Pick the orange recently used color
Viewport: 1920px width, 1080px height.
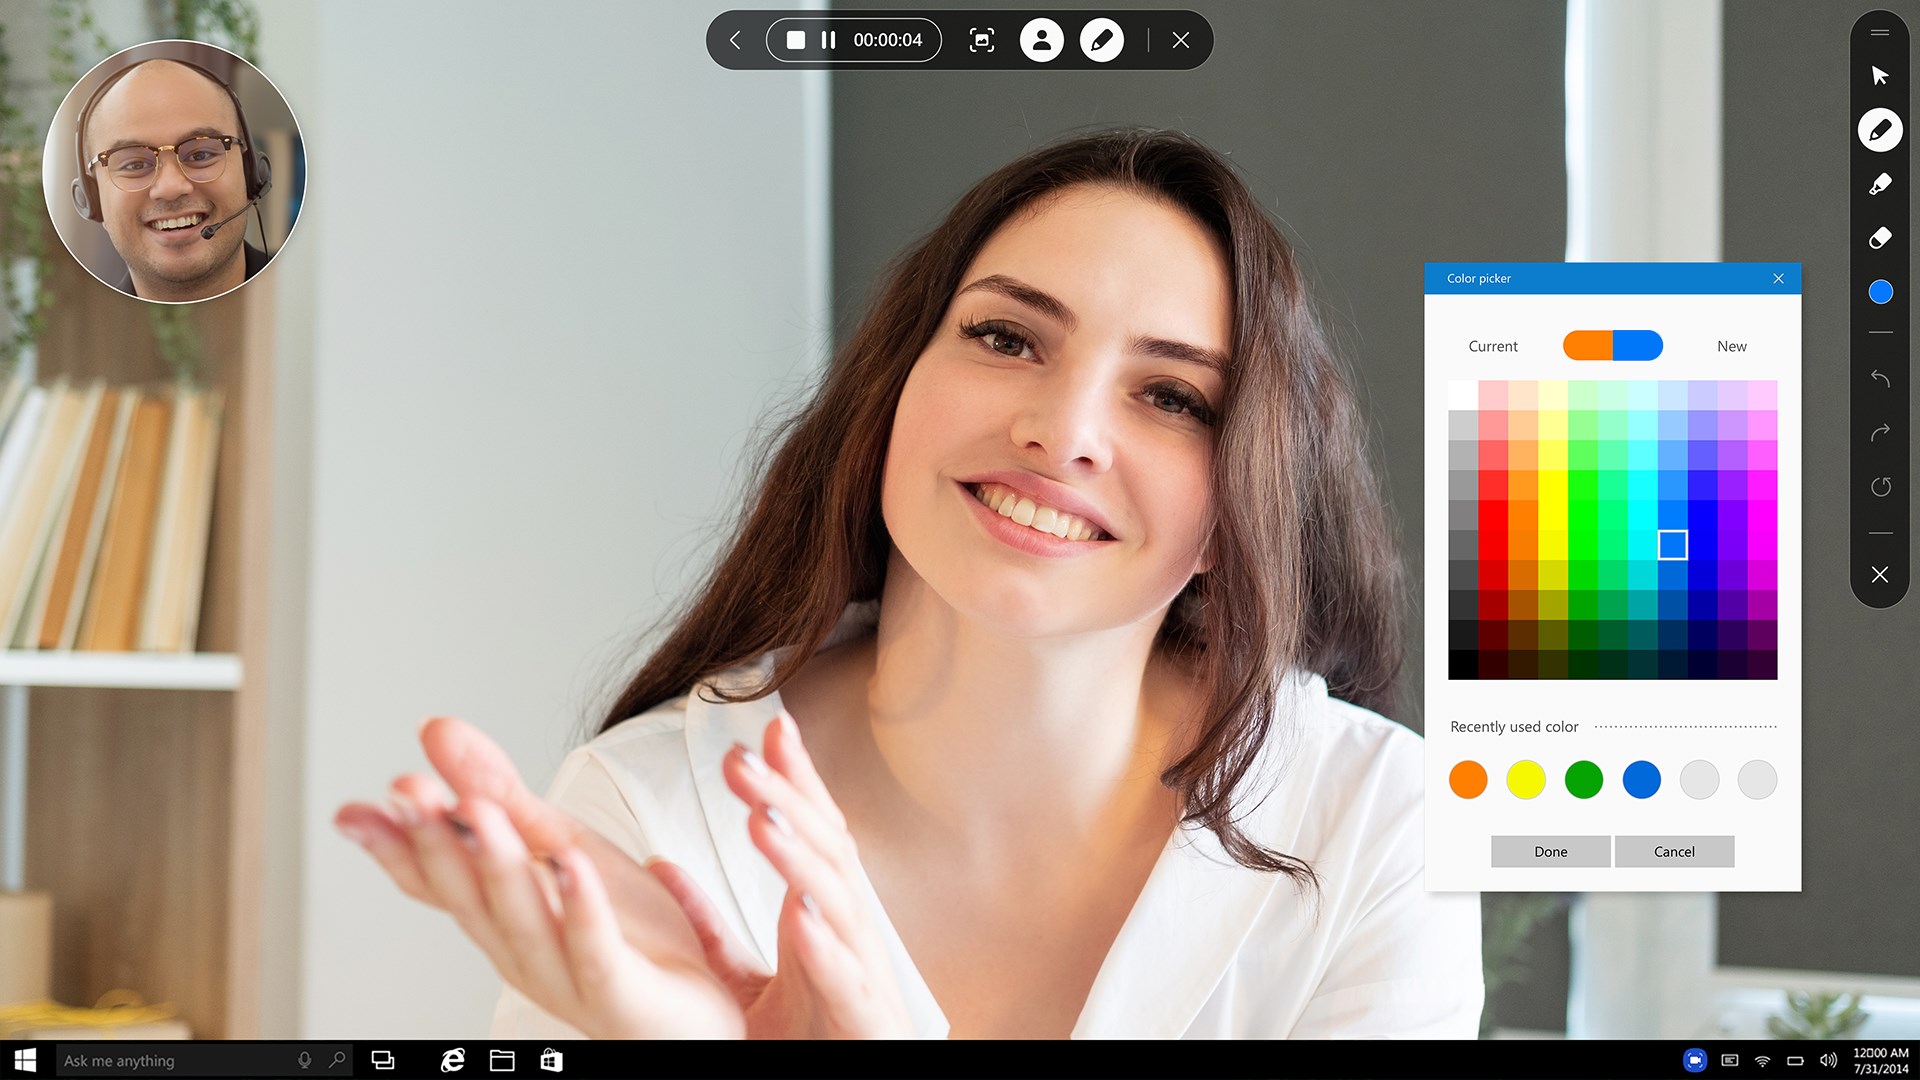tap(1468, 779)
